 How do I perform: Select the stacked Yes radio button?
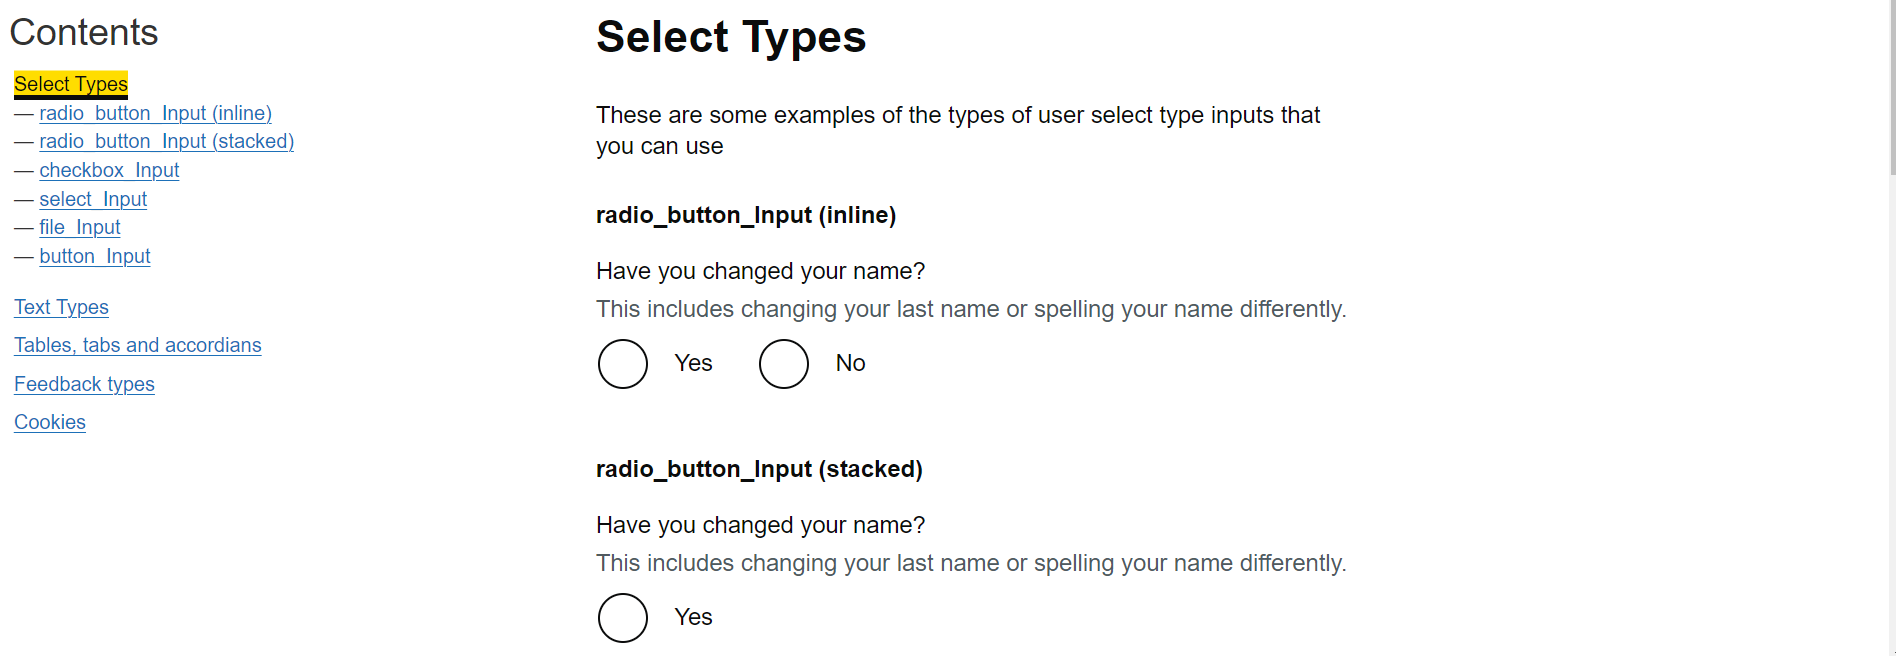click(x=623, y=618)
